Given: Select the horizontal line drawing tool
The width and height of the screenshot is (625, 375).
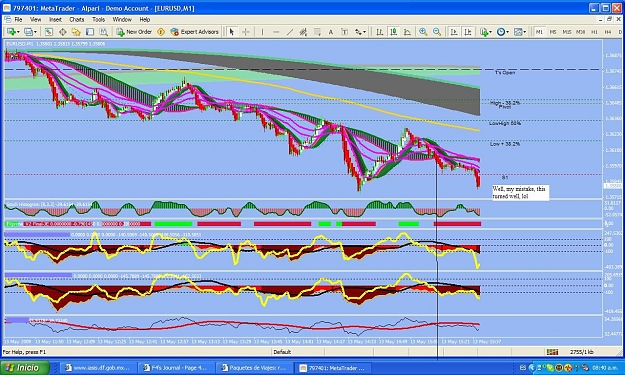Looking at the screenshot, I should point(276,32).
